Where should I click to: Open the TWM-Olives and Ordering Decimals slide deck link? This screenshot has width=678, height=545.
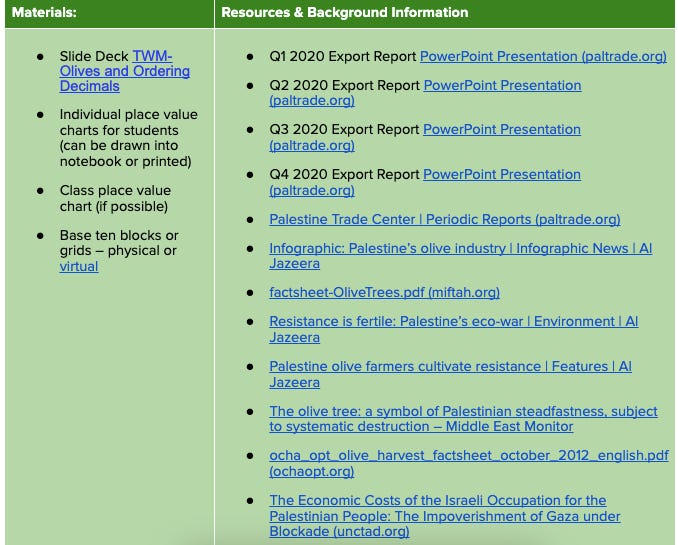(x=125, y=71)
